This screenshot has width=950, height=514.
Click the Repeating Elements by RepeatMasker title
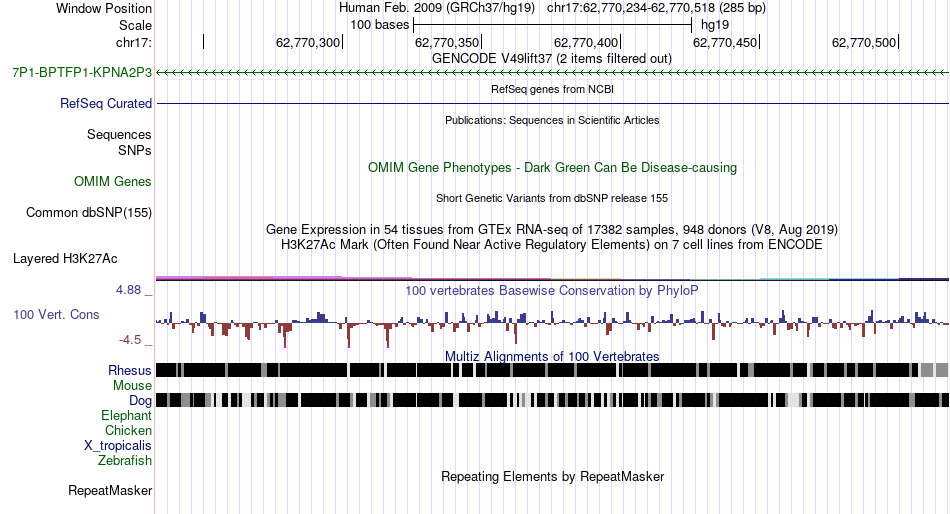[552, 476]
